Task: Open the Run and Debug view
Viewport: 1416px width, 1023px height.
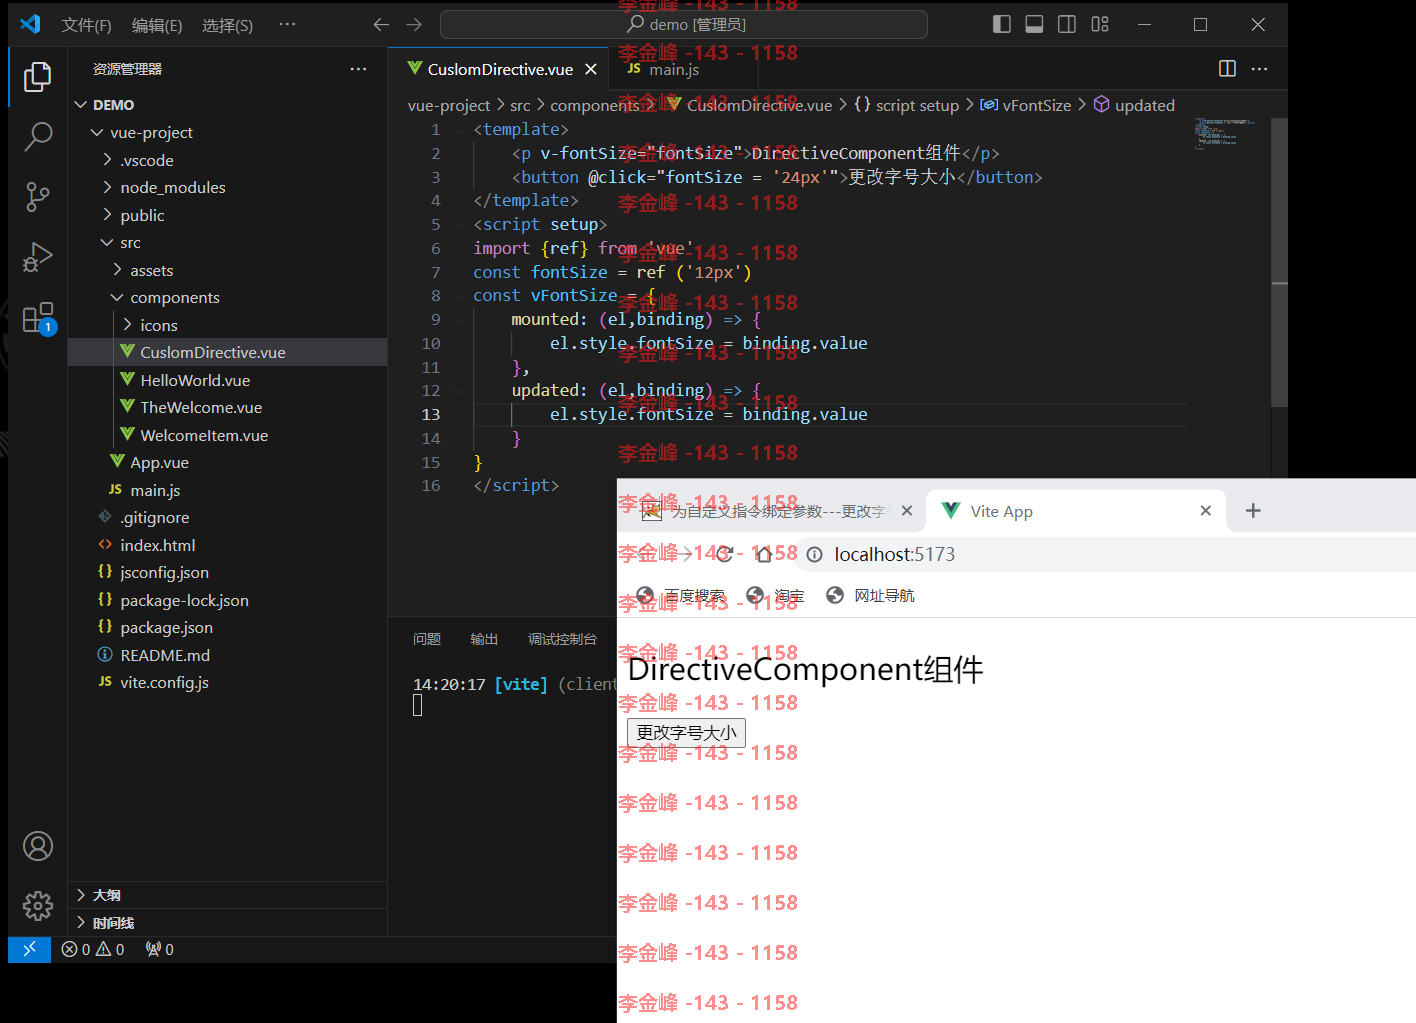Action: (x=38, y=257)
